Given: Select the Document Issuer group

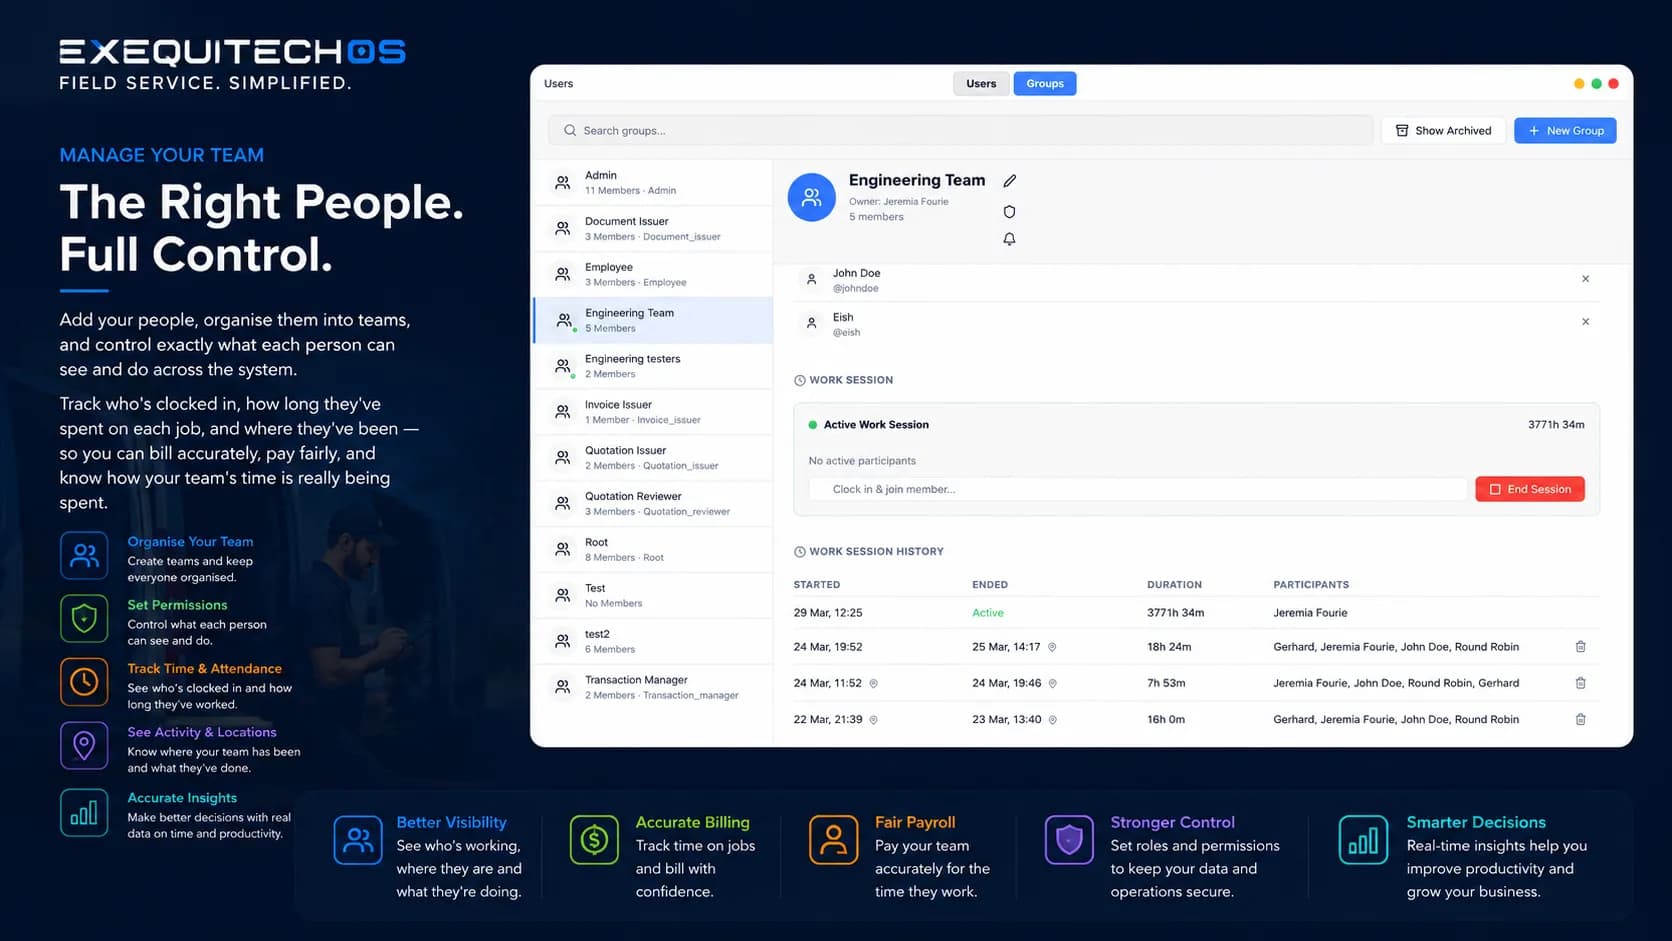Looking at the screenshot, I should point(653,228).
